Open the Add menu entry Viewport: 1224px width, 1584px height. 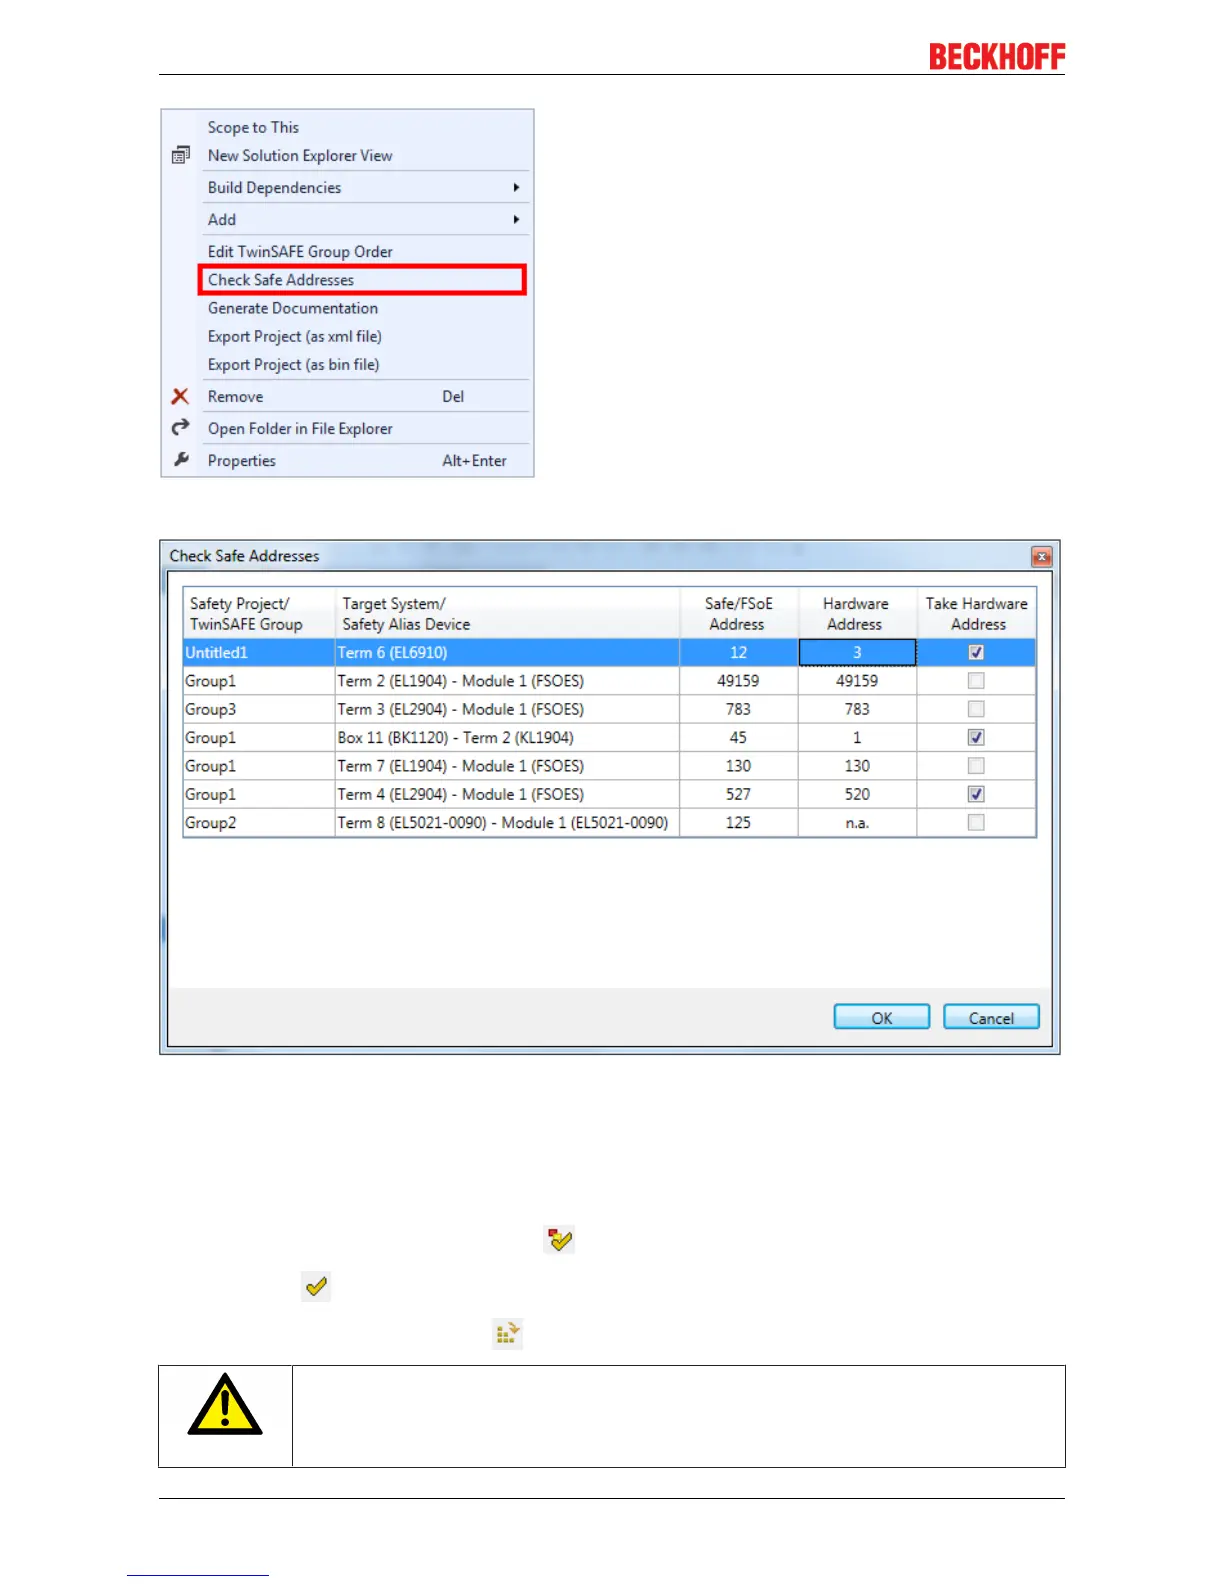pos(365,219)
